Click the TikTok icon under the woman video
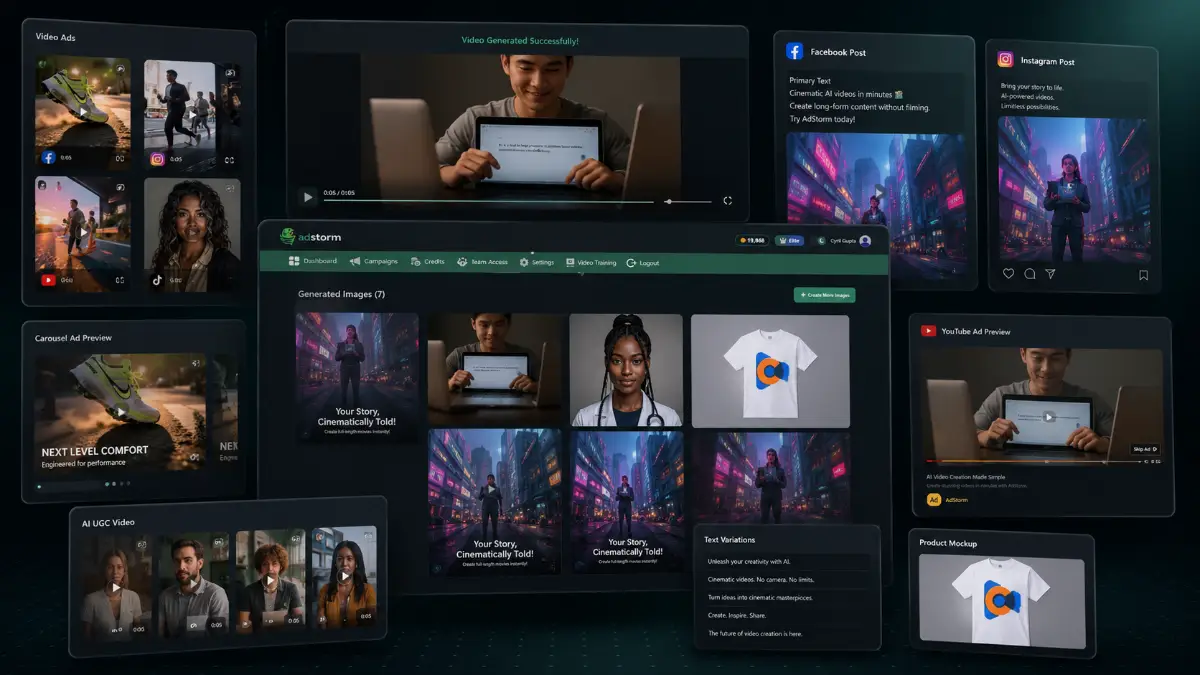 point(157,280)
